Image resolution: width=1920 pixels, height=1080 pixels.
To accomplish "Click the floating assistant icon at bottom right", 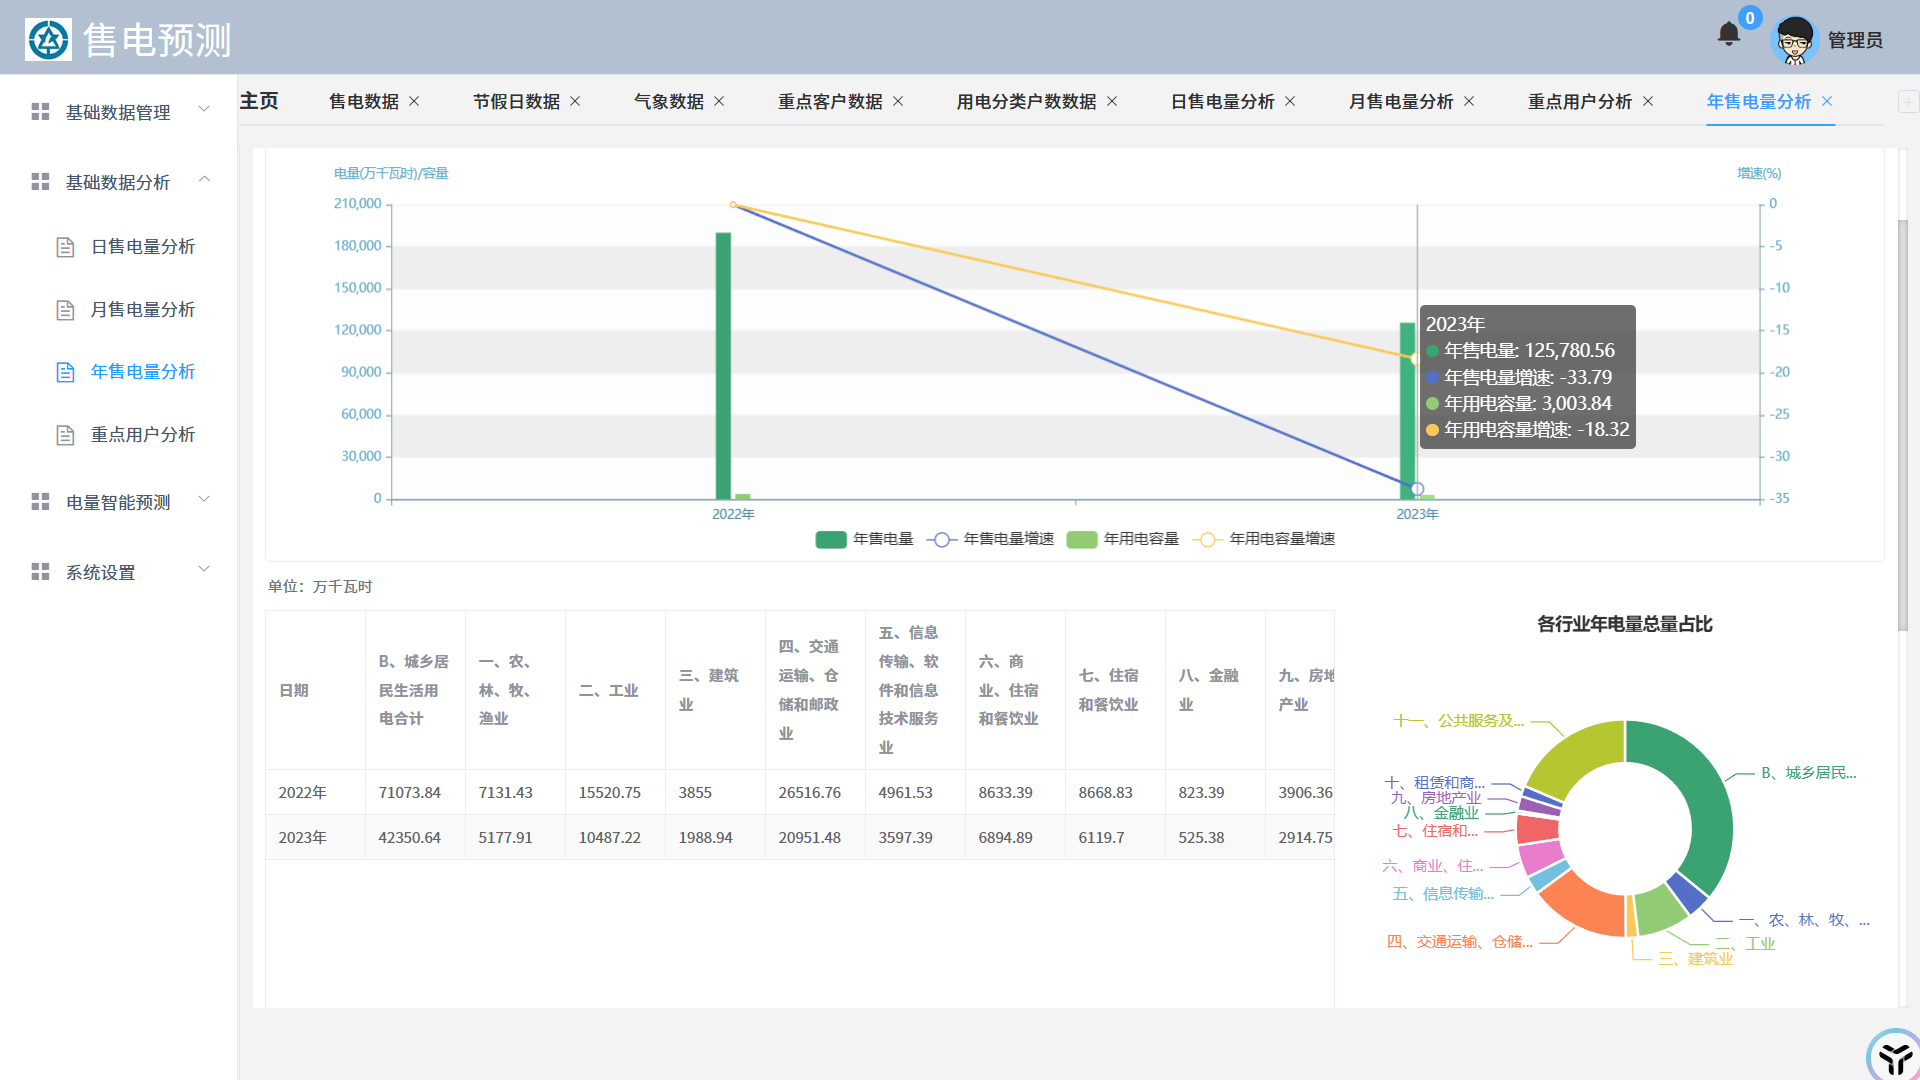I will [x=1893, y=1056].
